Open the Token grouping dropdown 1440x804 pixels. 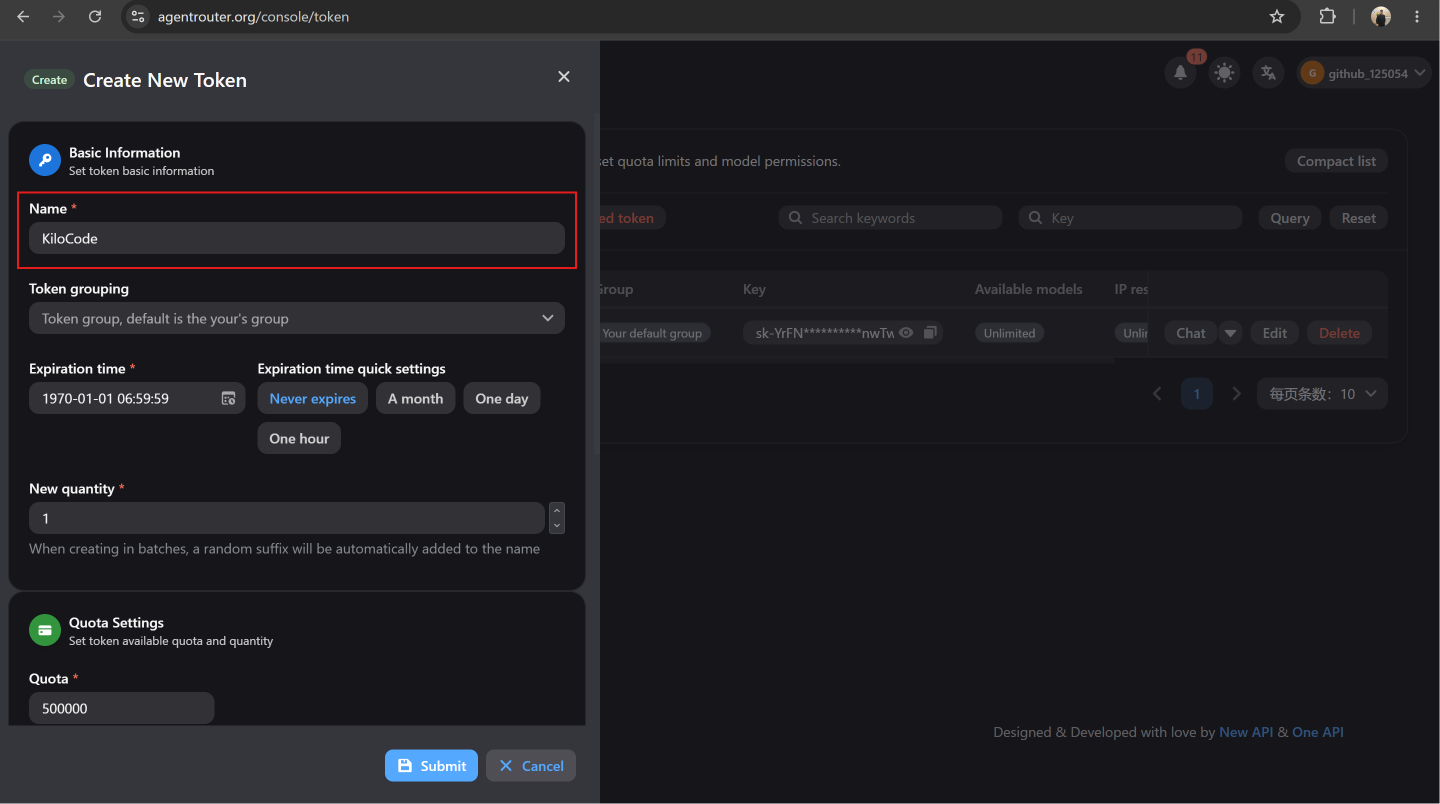click(297, 318)
